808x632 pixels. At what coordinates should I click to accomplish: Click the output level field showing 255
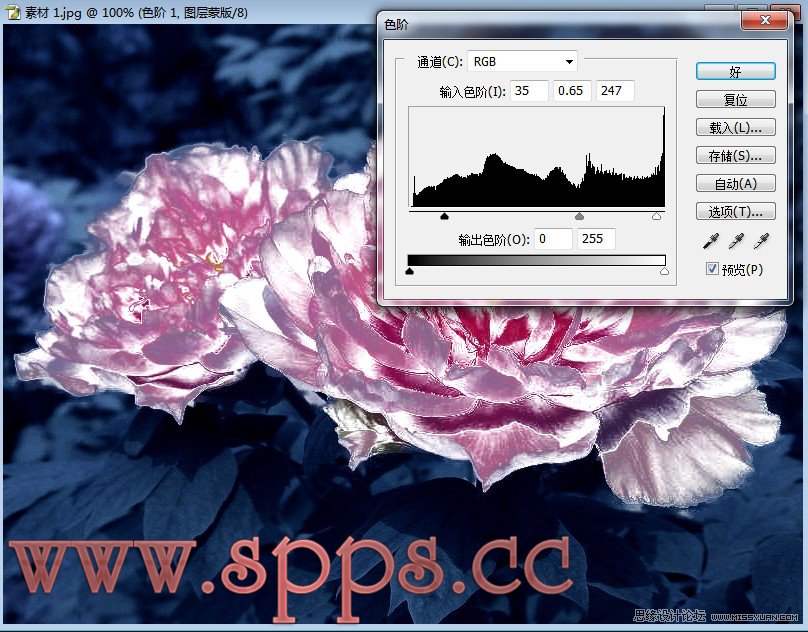tap(596, 239)
